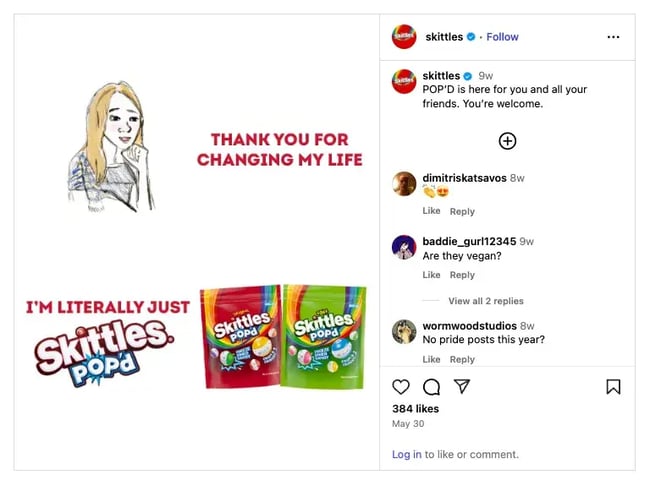The image size is (650, 486).
Task: Like the comment from baddie_gurl12345
Action: (x=431, y=275)
